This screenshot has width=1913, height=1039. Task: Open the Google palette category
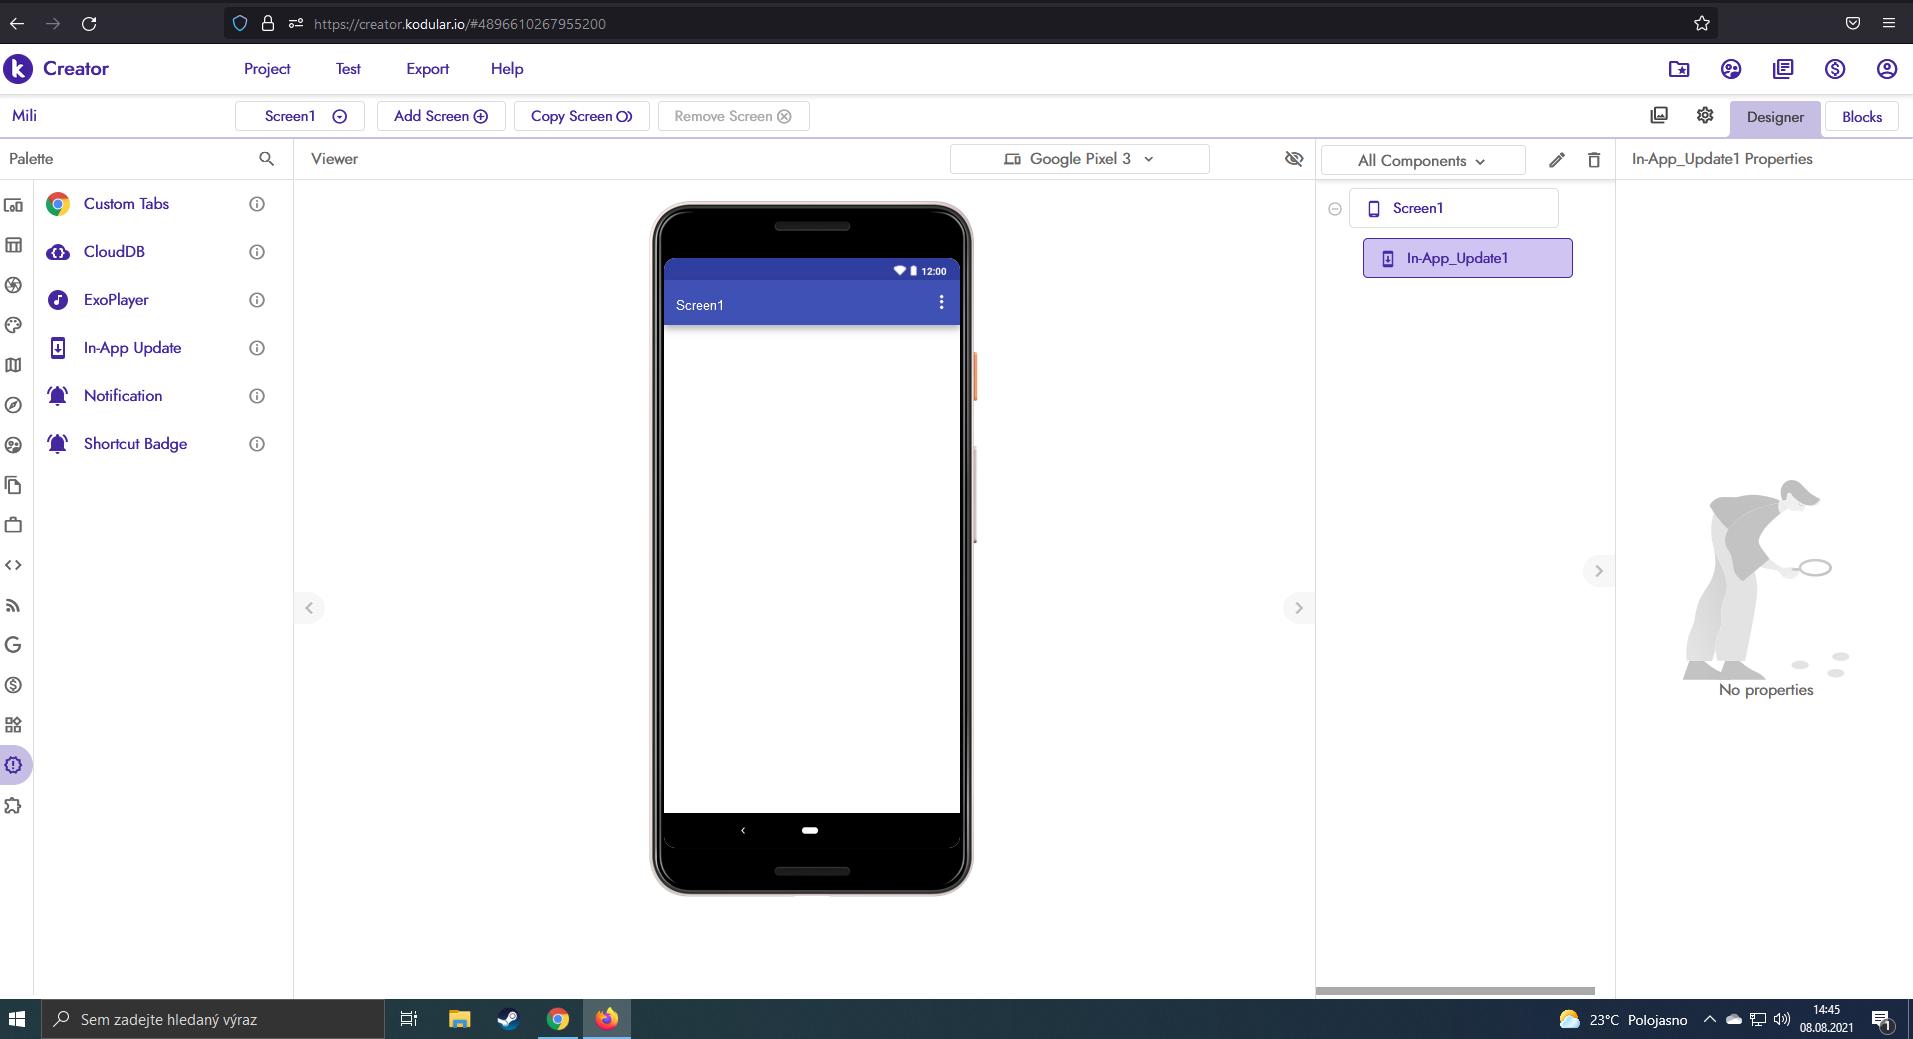point(14,645)
